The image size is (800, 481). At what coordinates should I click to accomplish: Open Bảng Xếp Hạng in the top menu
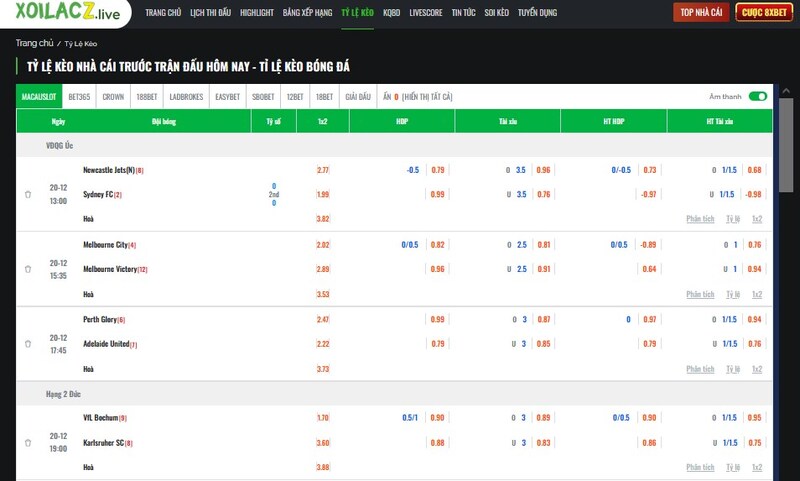306,13
